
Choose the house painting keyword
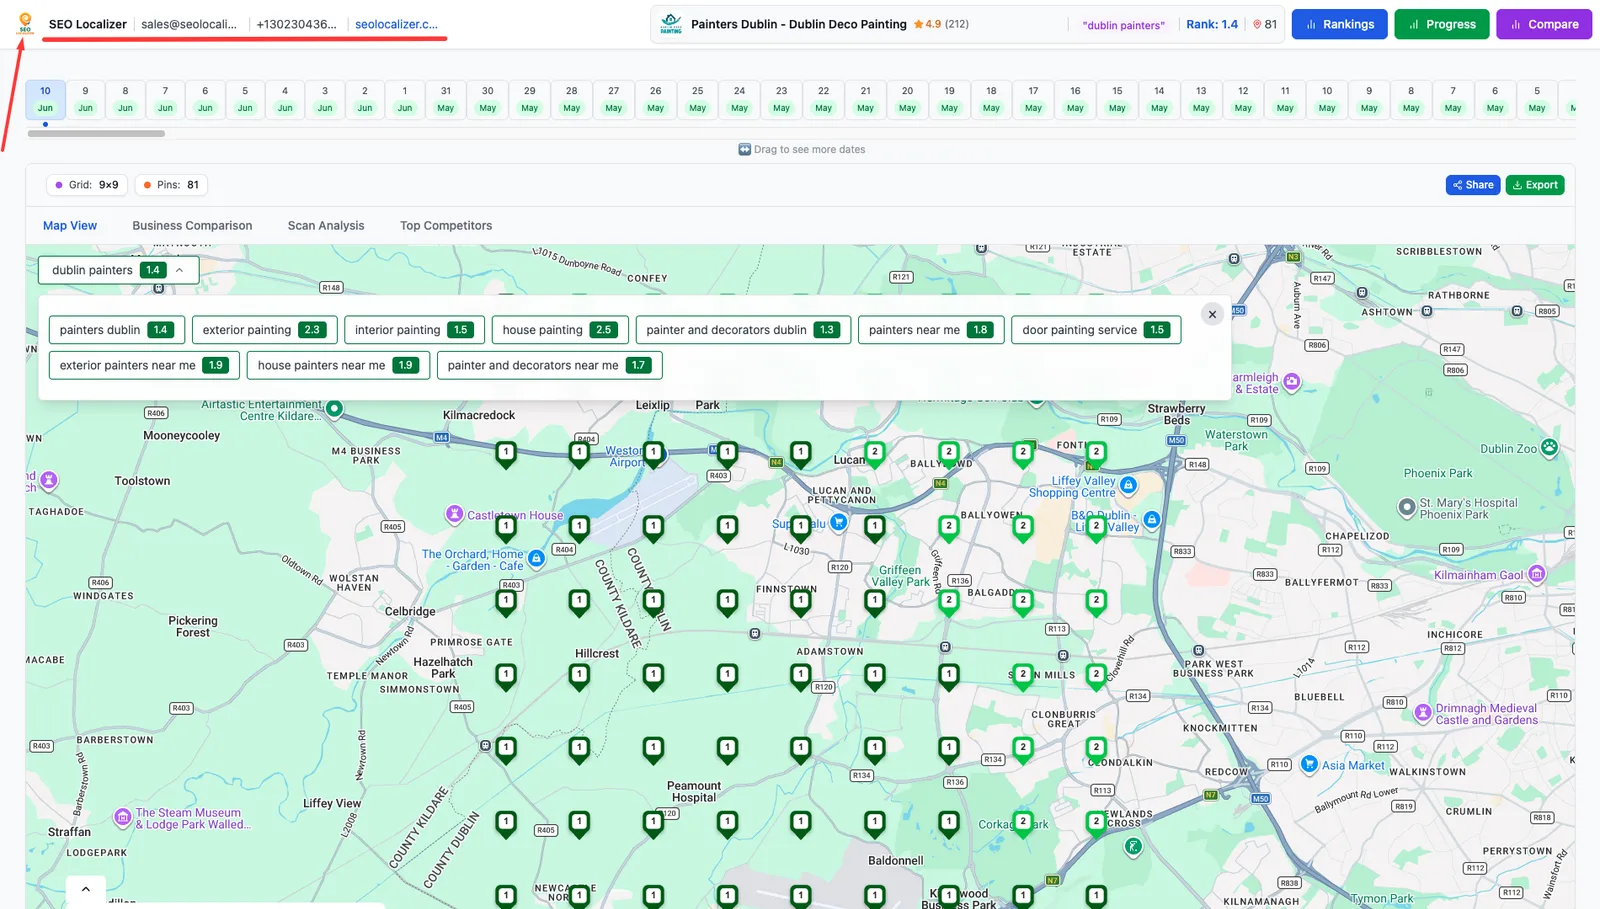click(560, 330)
